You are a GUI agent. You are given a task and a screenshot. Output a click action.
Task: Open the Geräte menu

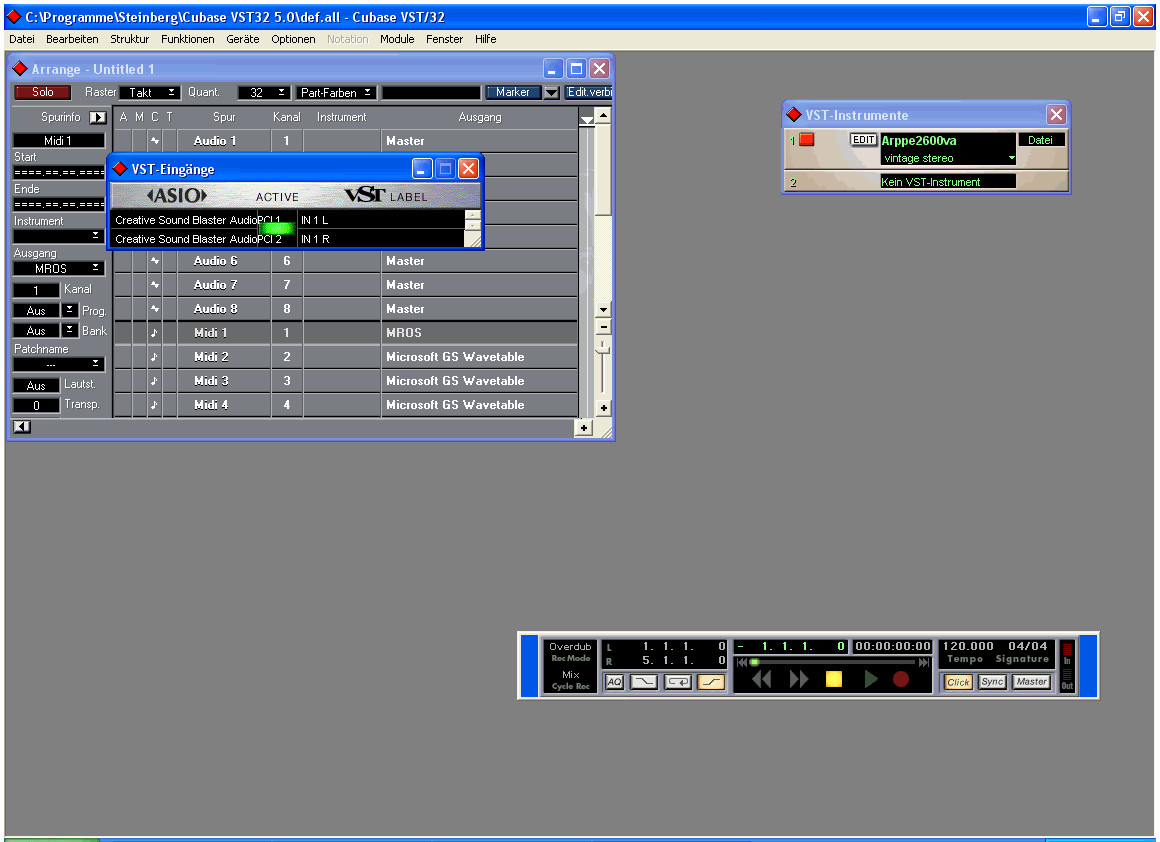tap(243, 39)
